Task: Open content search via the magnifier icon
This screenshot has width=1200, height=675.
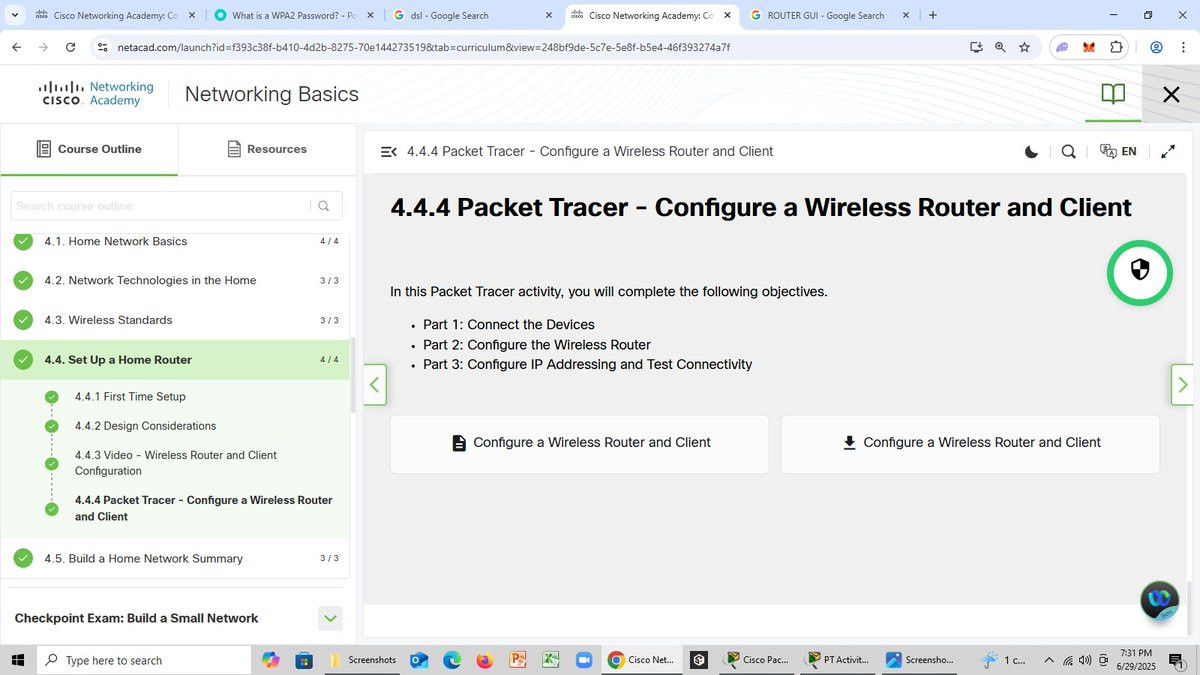Action: point(1069,152)
